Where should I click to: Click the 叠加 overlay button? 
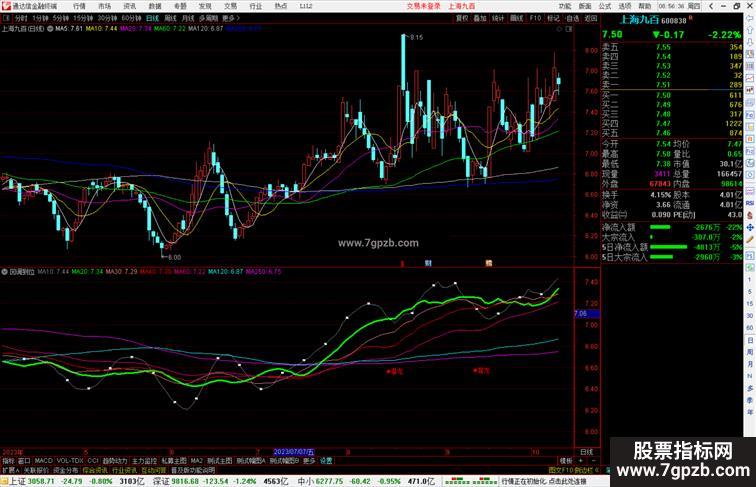point(480,18)
